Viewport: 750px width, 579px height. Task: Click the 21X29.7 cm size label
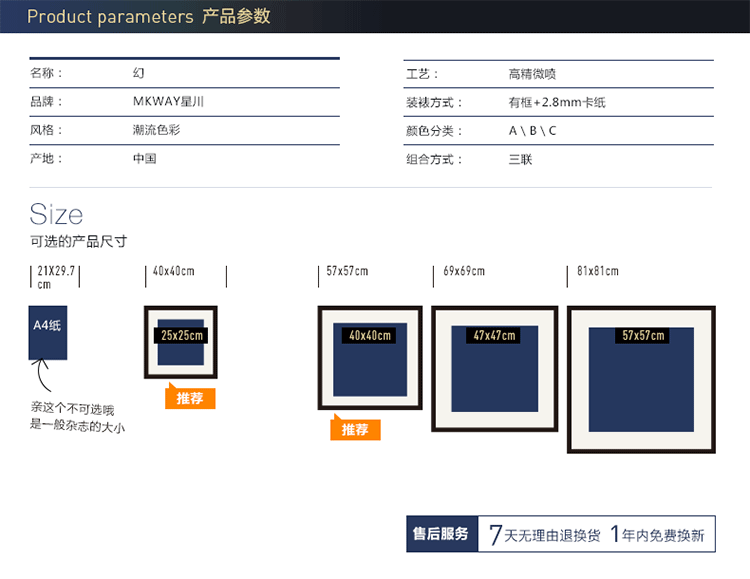pos(56,278)
